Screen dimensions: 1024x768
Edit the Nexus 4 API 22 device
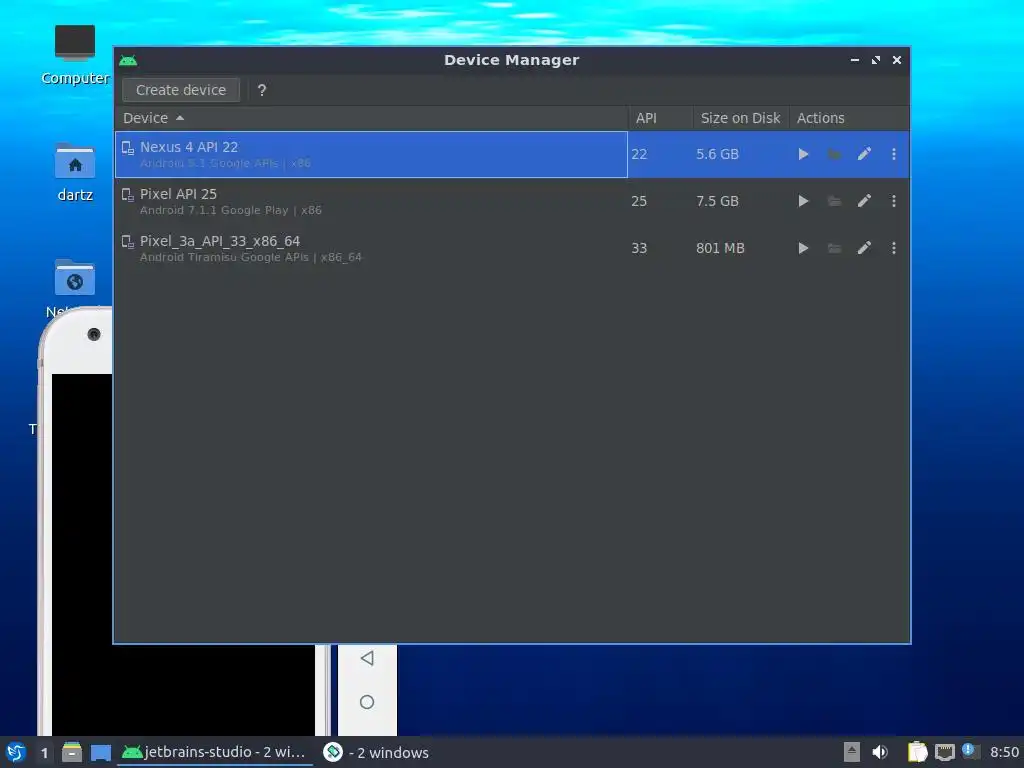(864, 154)
